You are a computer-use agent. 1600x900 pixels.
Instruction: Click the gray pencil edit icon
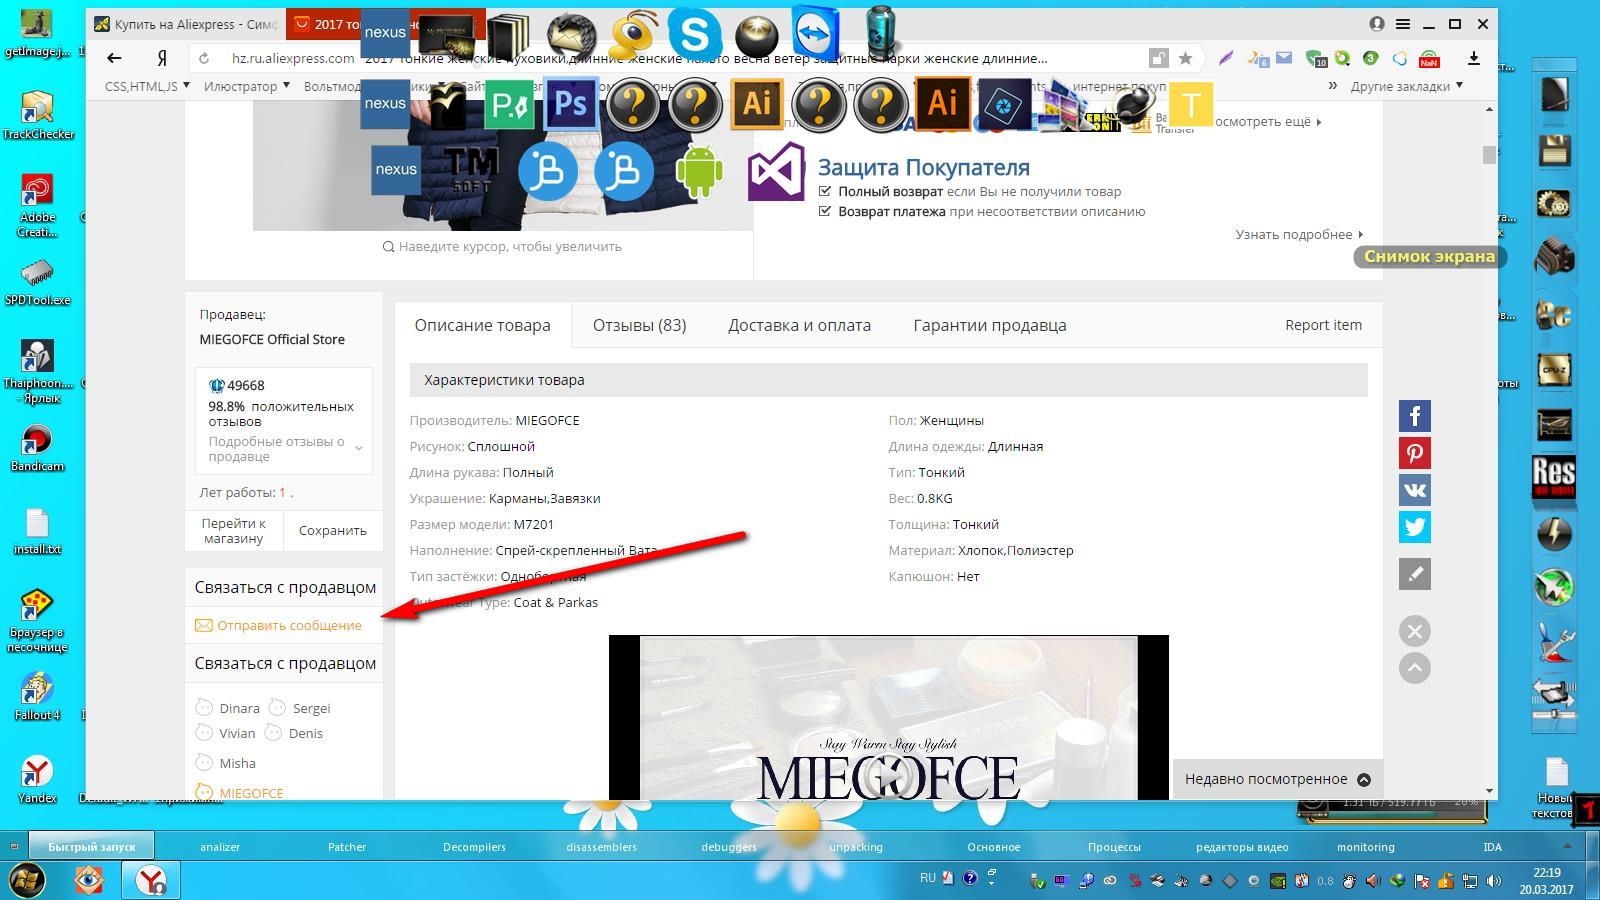1414,574
